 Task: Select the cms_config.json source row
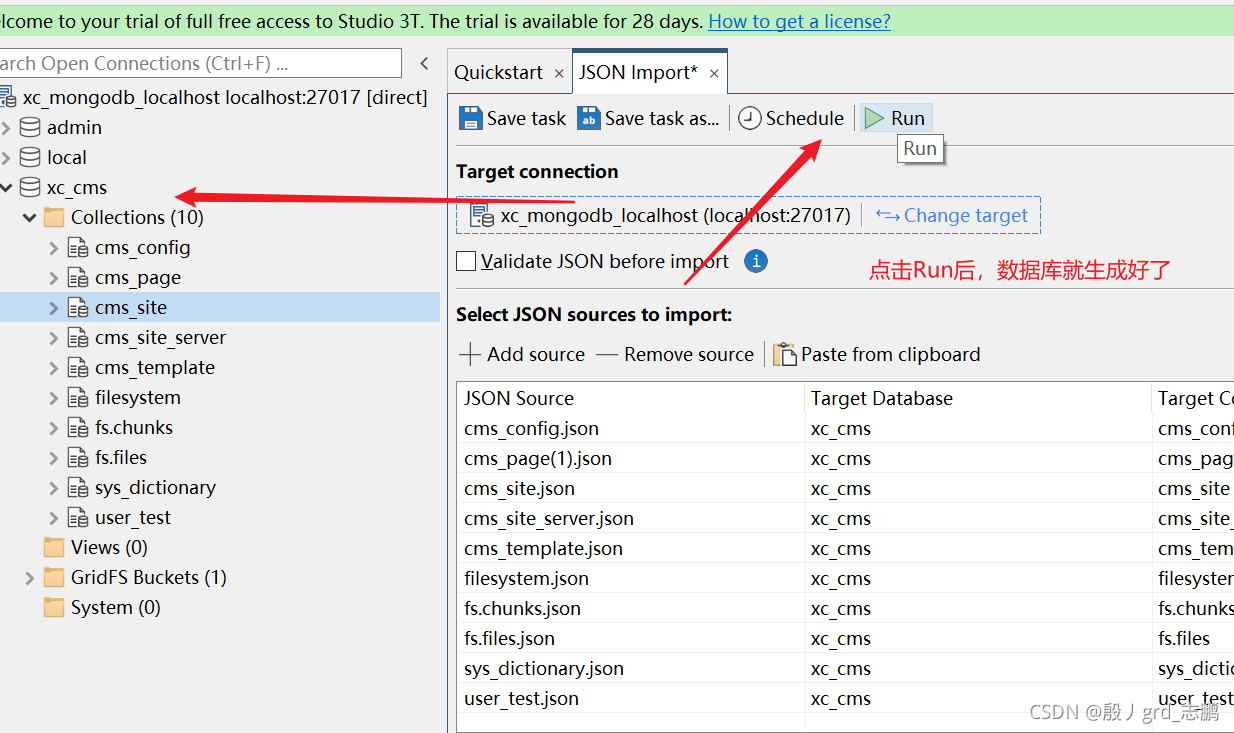click(x=845, y=428)
